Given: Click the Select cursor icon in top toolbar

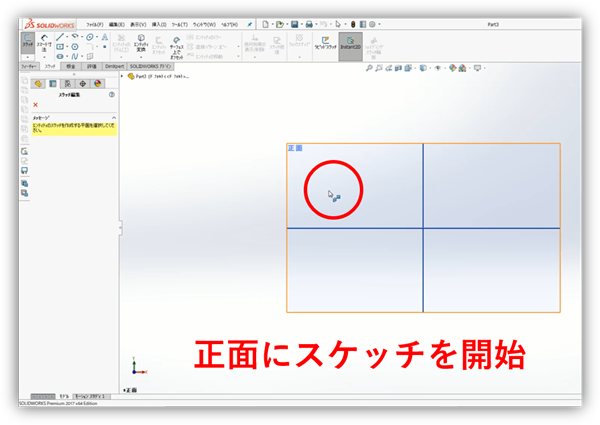Looking at the screenshot, I should (x=338, y=24).
